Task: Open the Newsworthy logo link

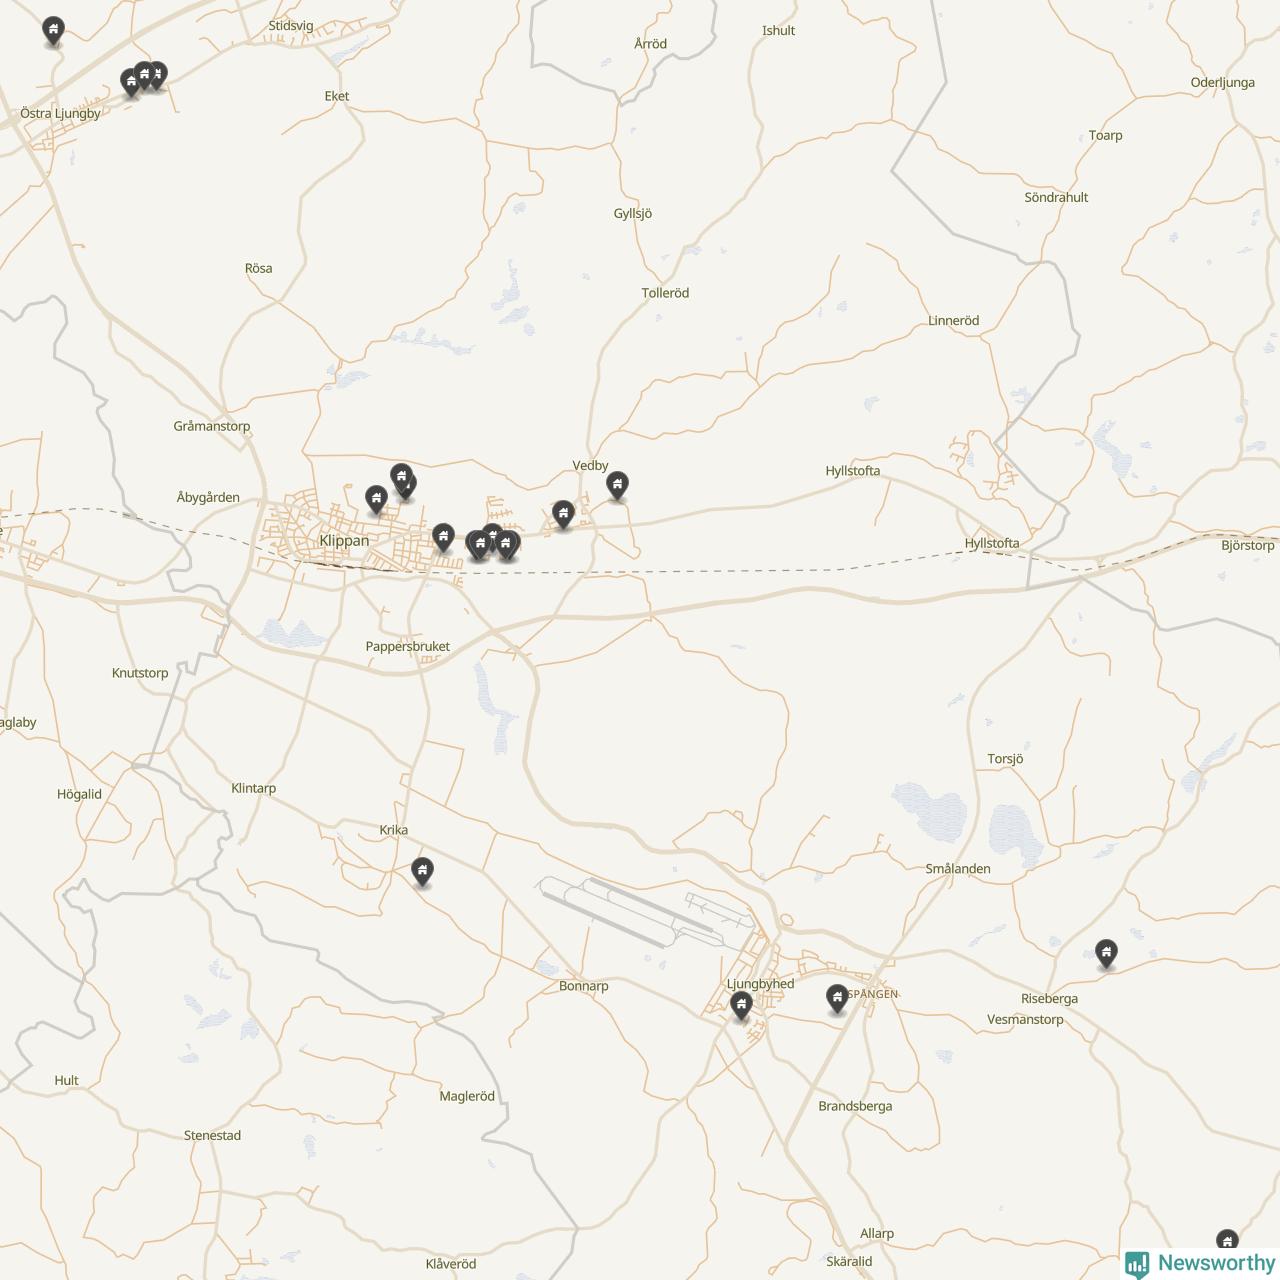Action: (1200, 1263)
